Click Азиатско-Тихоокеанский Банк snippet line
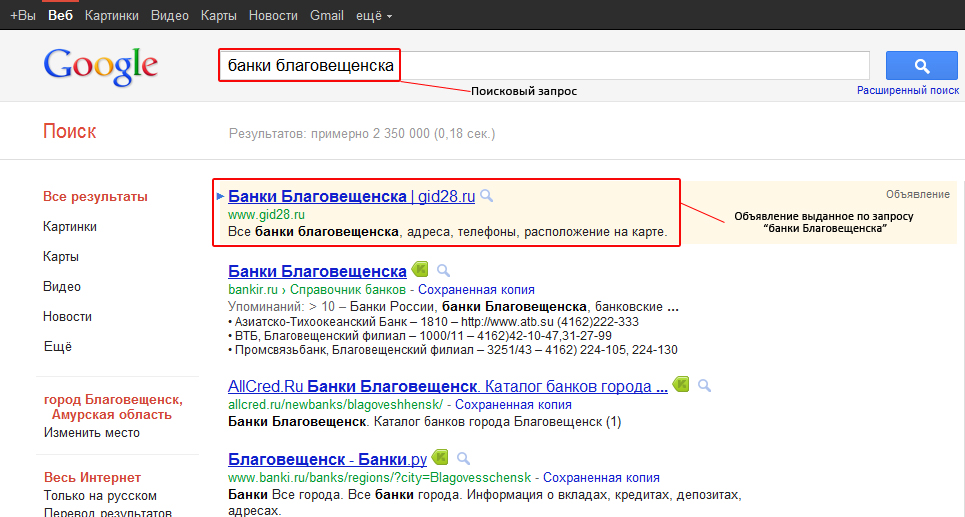 click(433, 322)
